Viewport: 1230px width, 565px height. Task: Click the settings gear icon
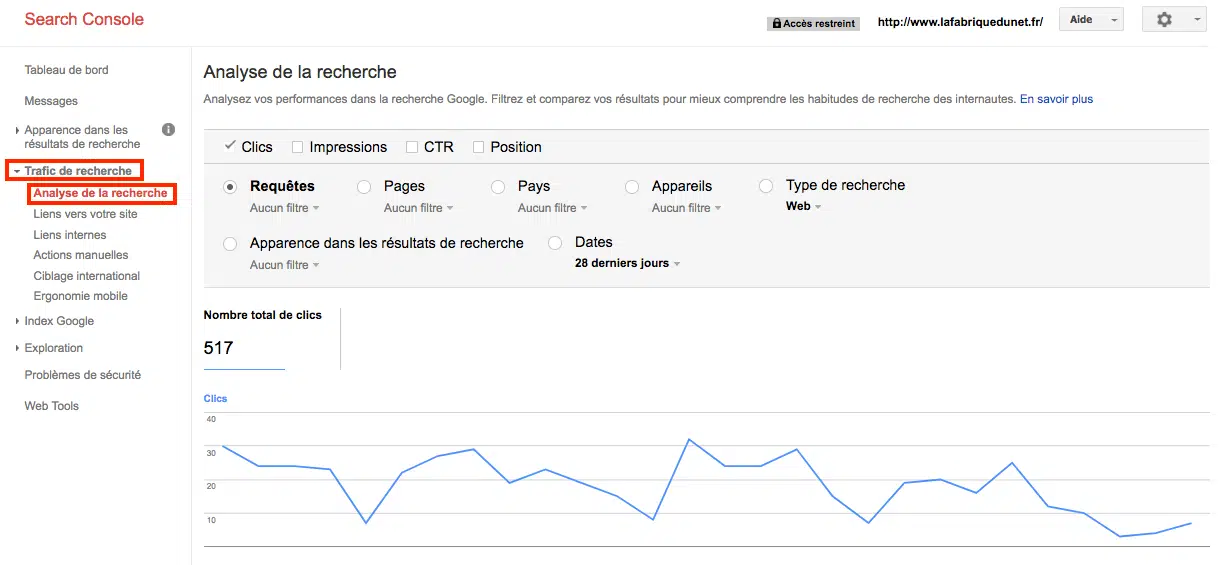pyautogui.click(x=1164, y=20)
